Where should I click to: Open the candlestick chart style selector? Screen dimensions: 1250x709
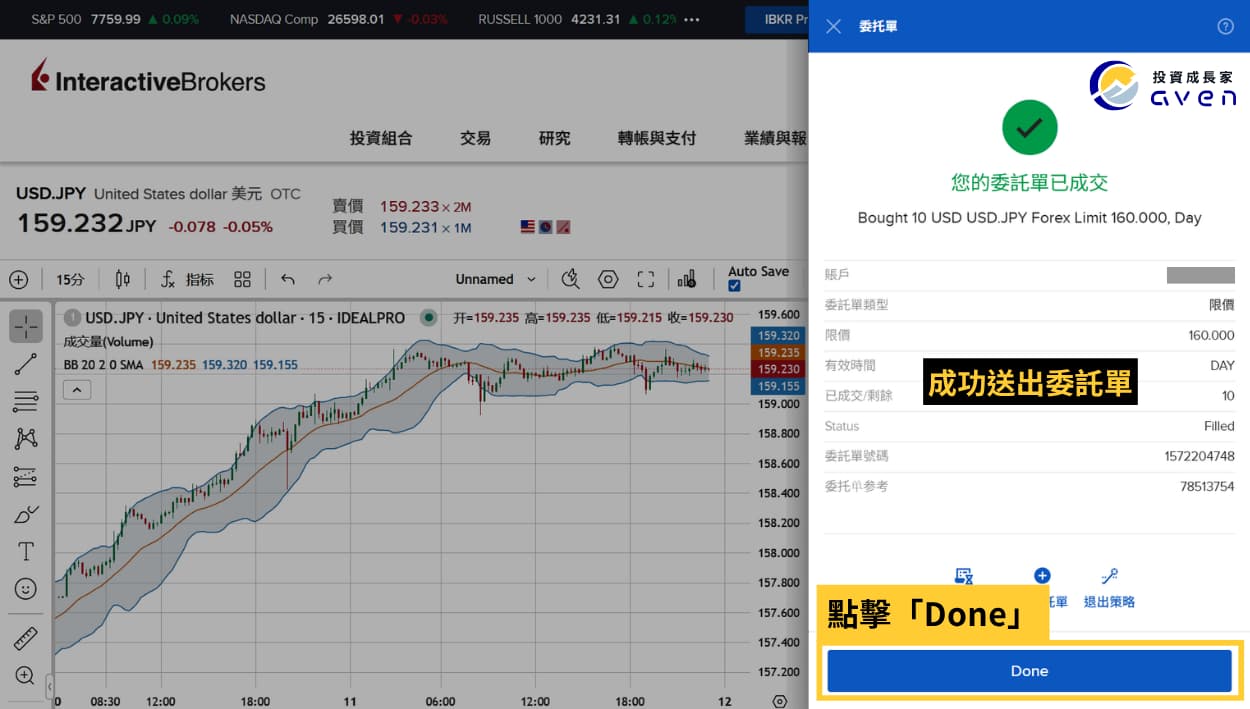123,280
